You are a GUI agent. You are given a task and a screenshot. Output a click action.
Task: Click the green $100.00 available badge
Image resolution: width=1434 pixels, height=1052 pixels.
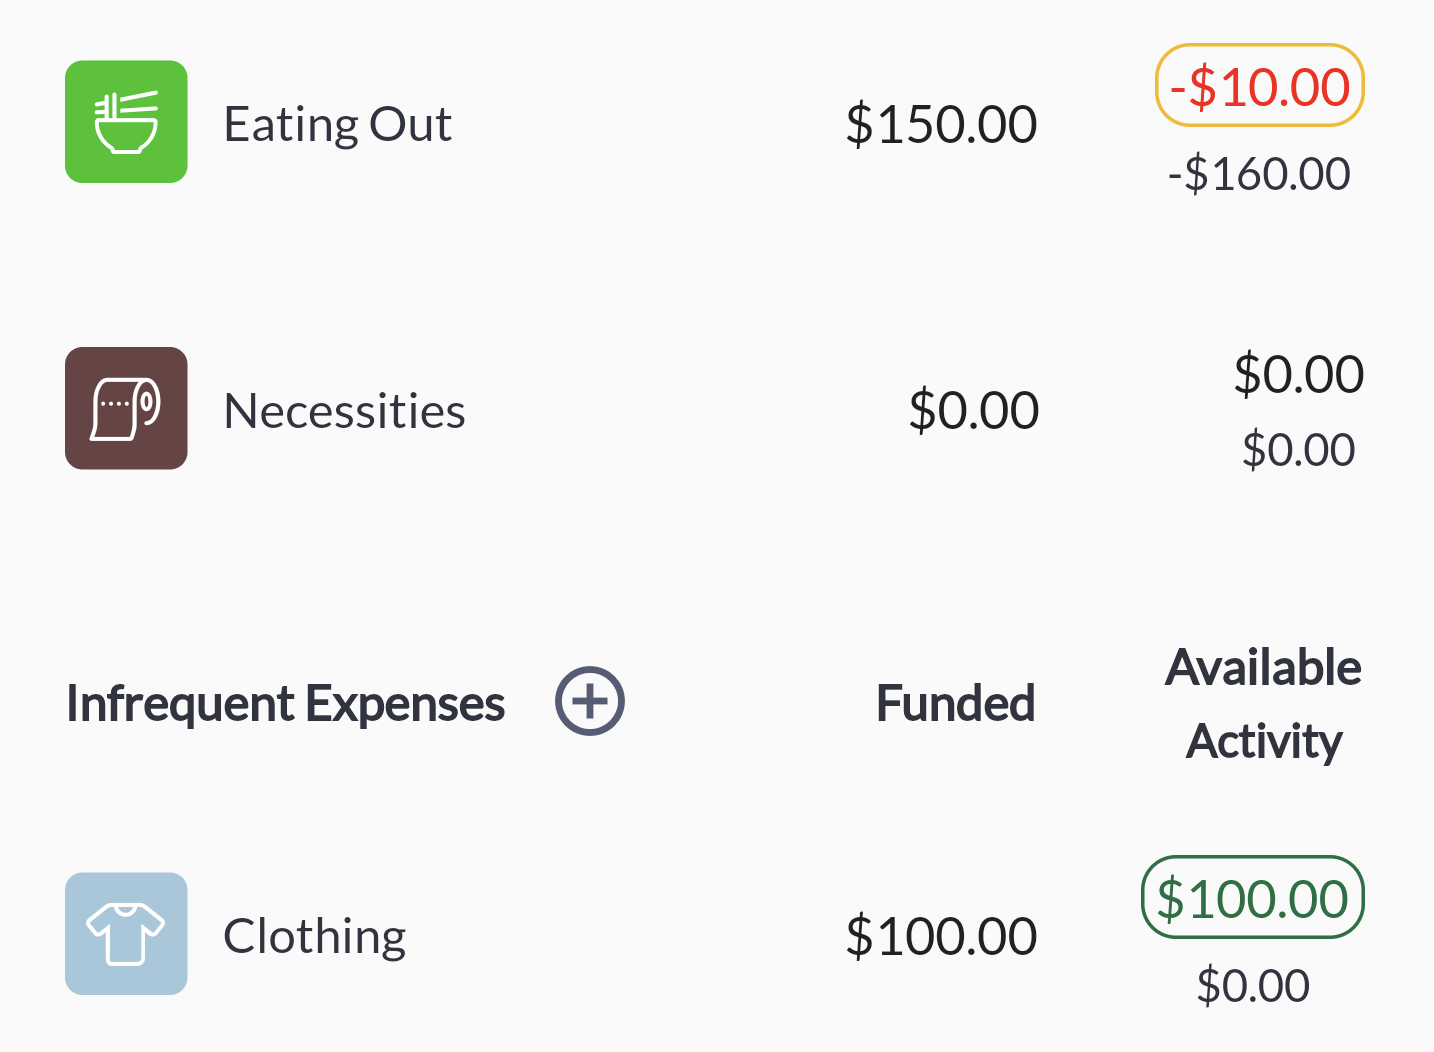pyautogui.click(x=1253, y=898)
